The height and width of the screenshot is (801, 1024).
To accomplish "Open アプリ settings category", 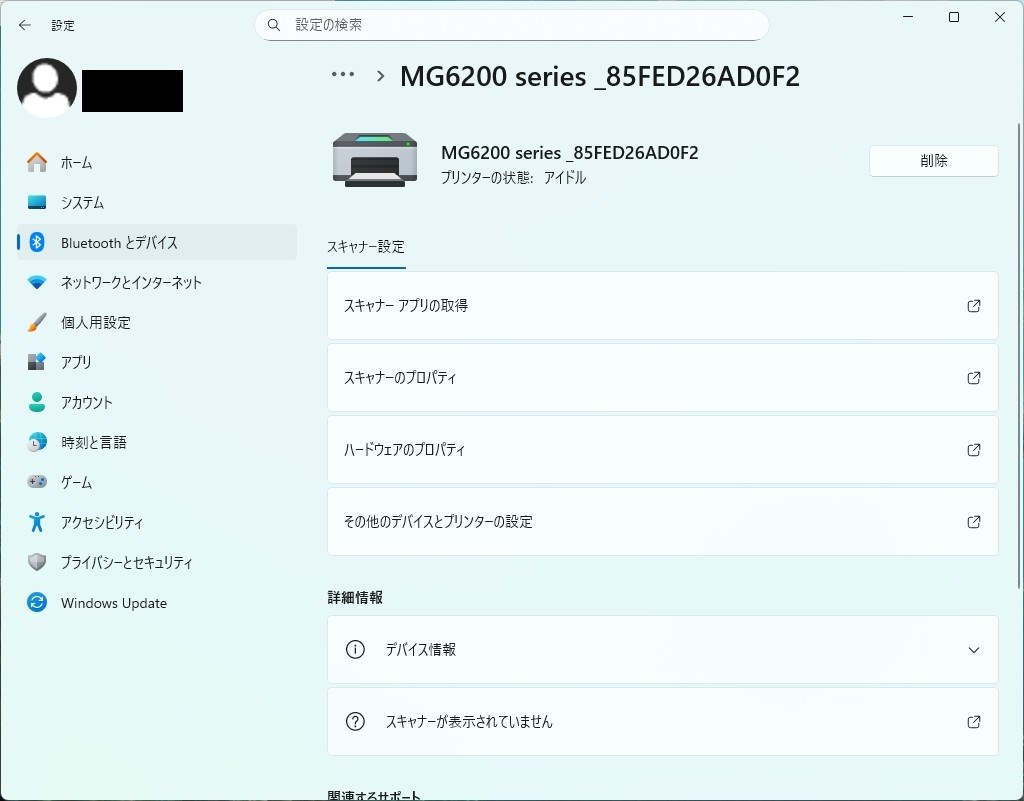I will [x=157, y=362].
